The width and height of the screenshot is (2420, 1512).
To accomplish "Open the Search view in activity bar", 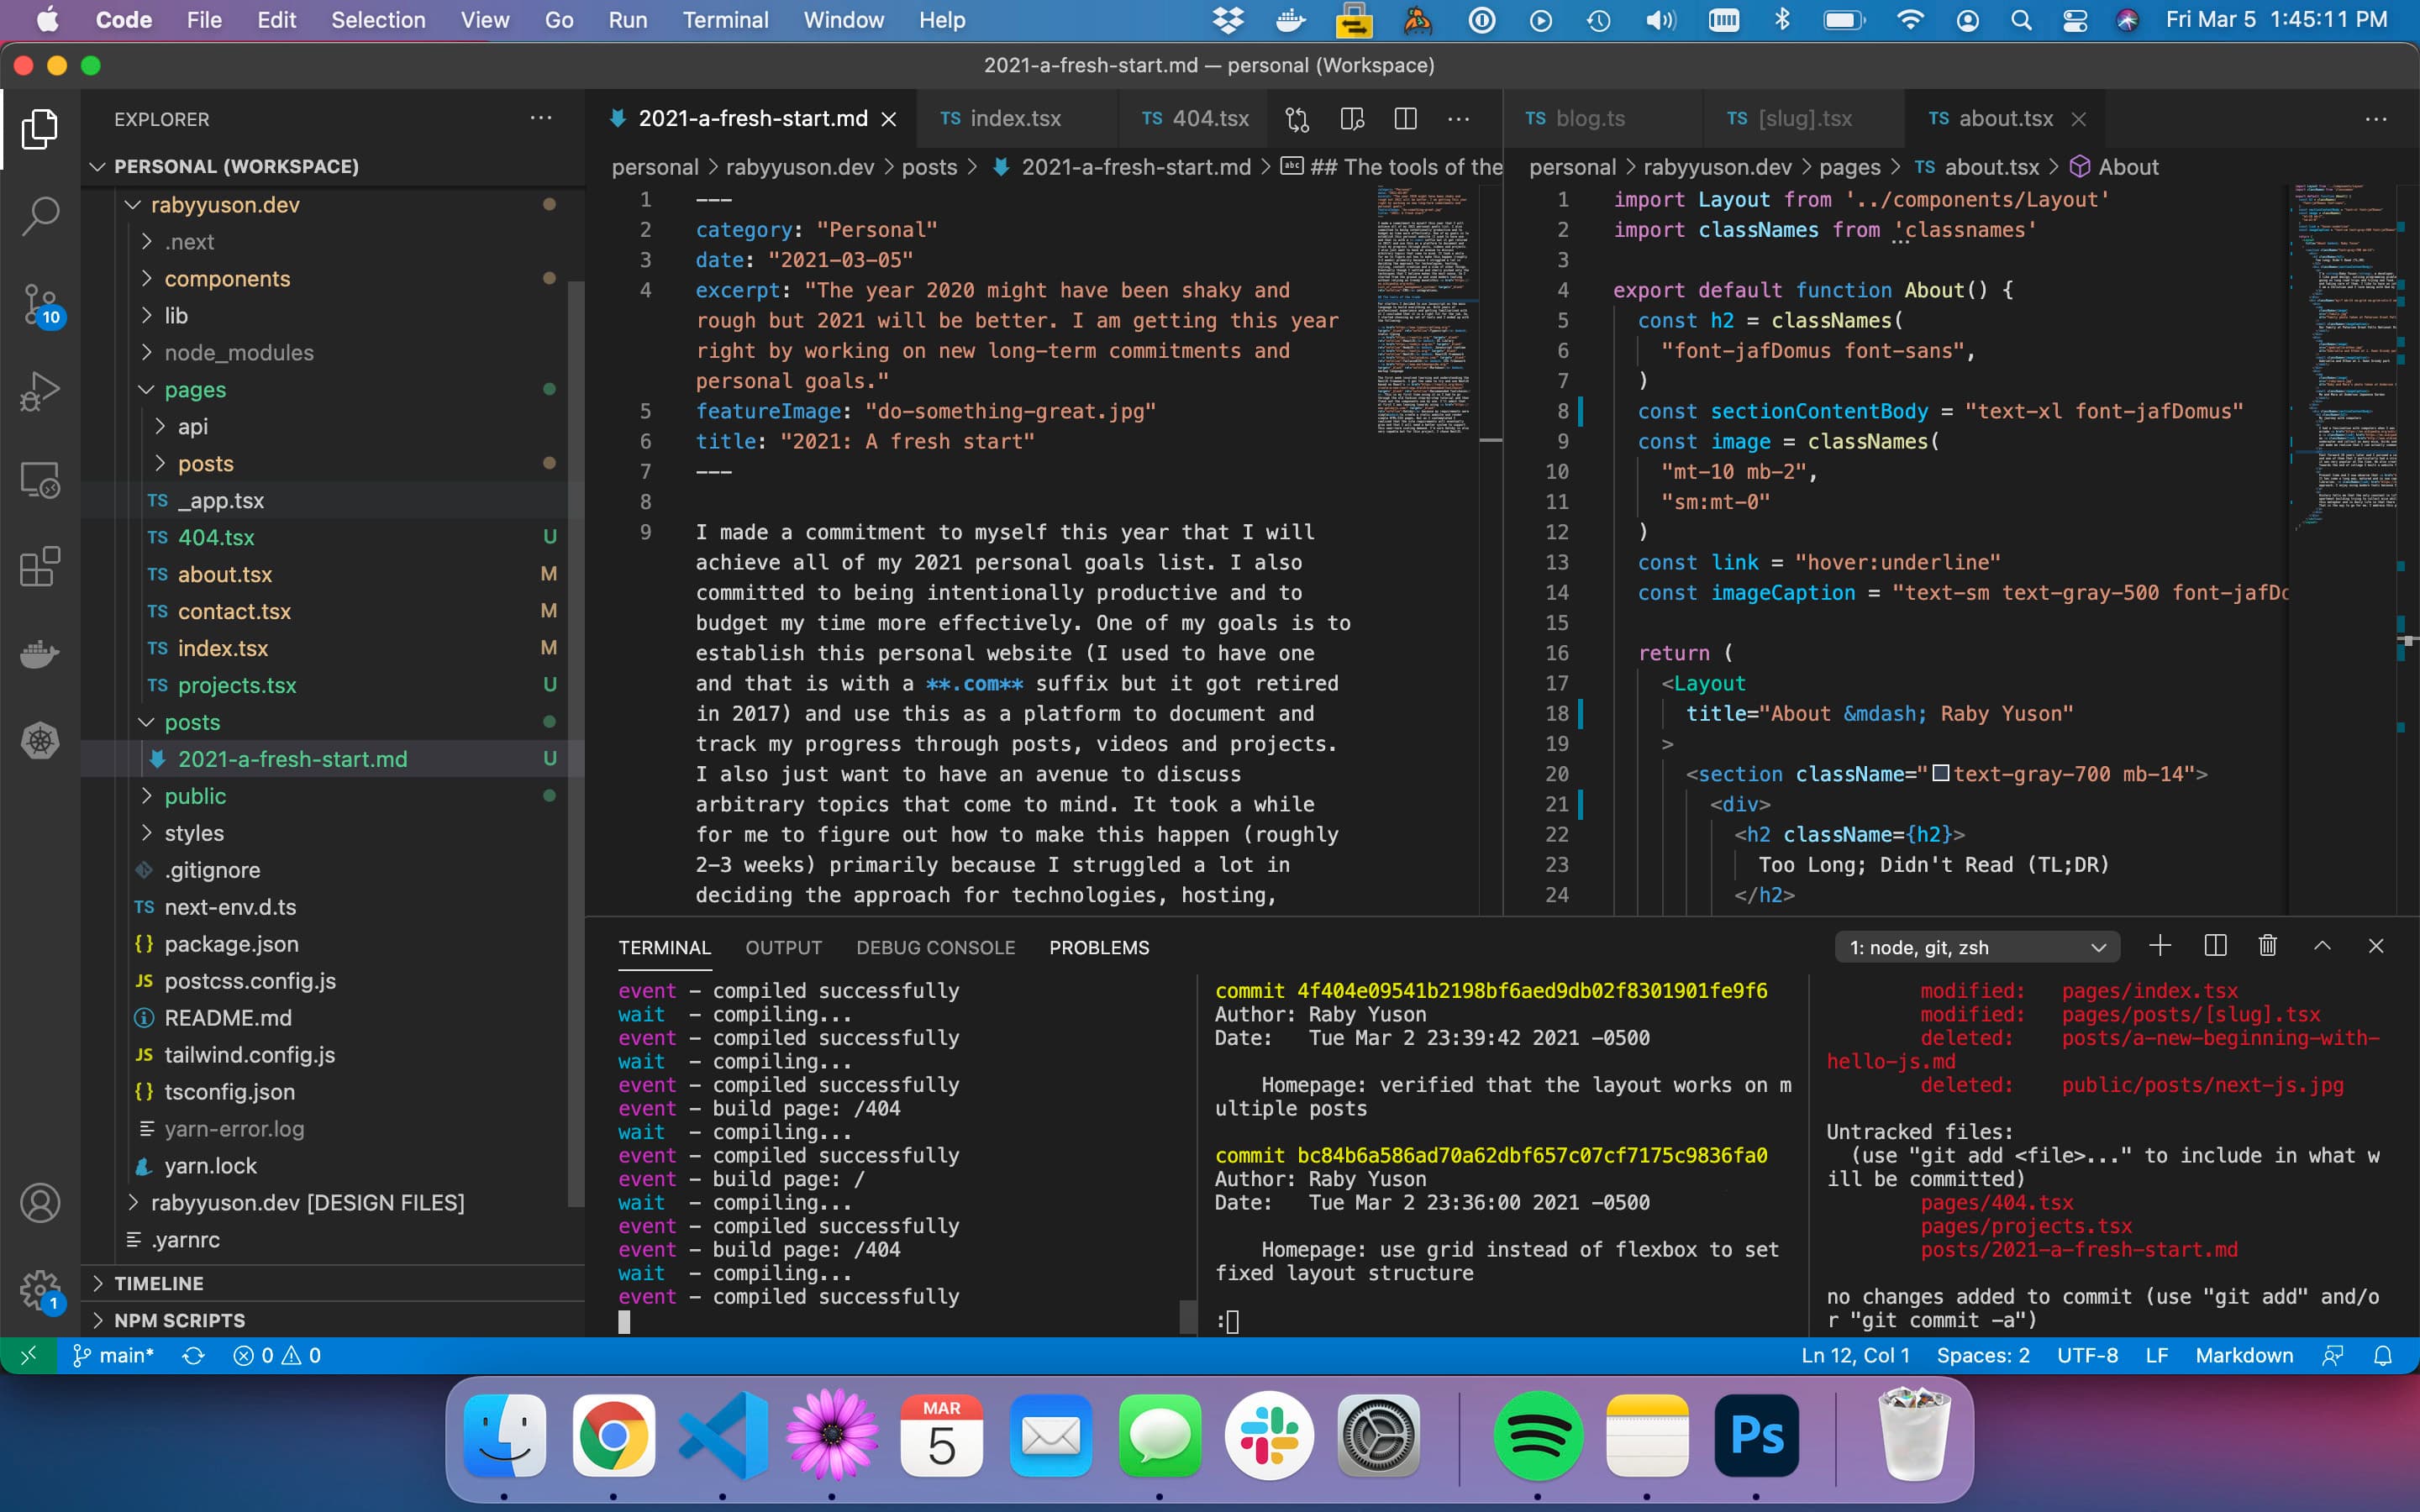I will click(40, 215).
